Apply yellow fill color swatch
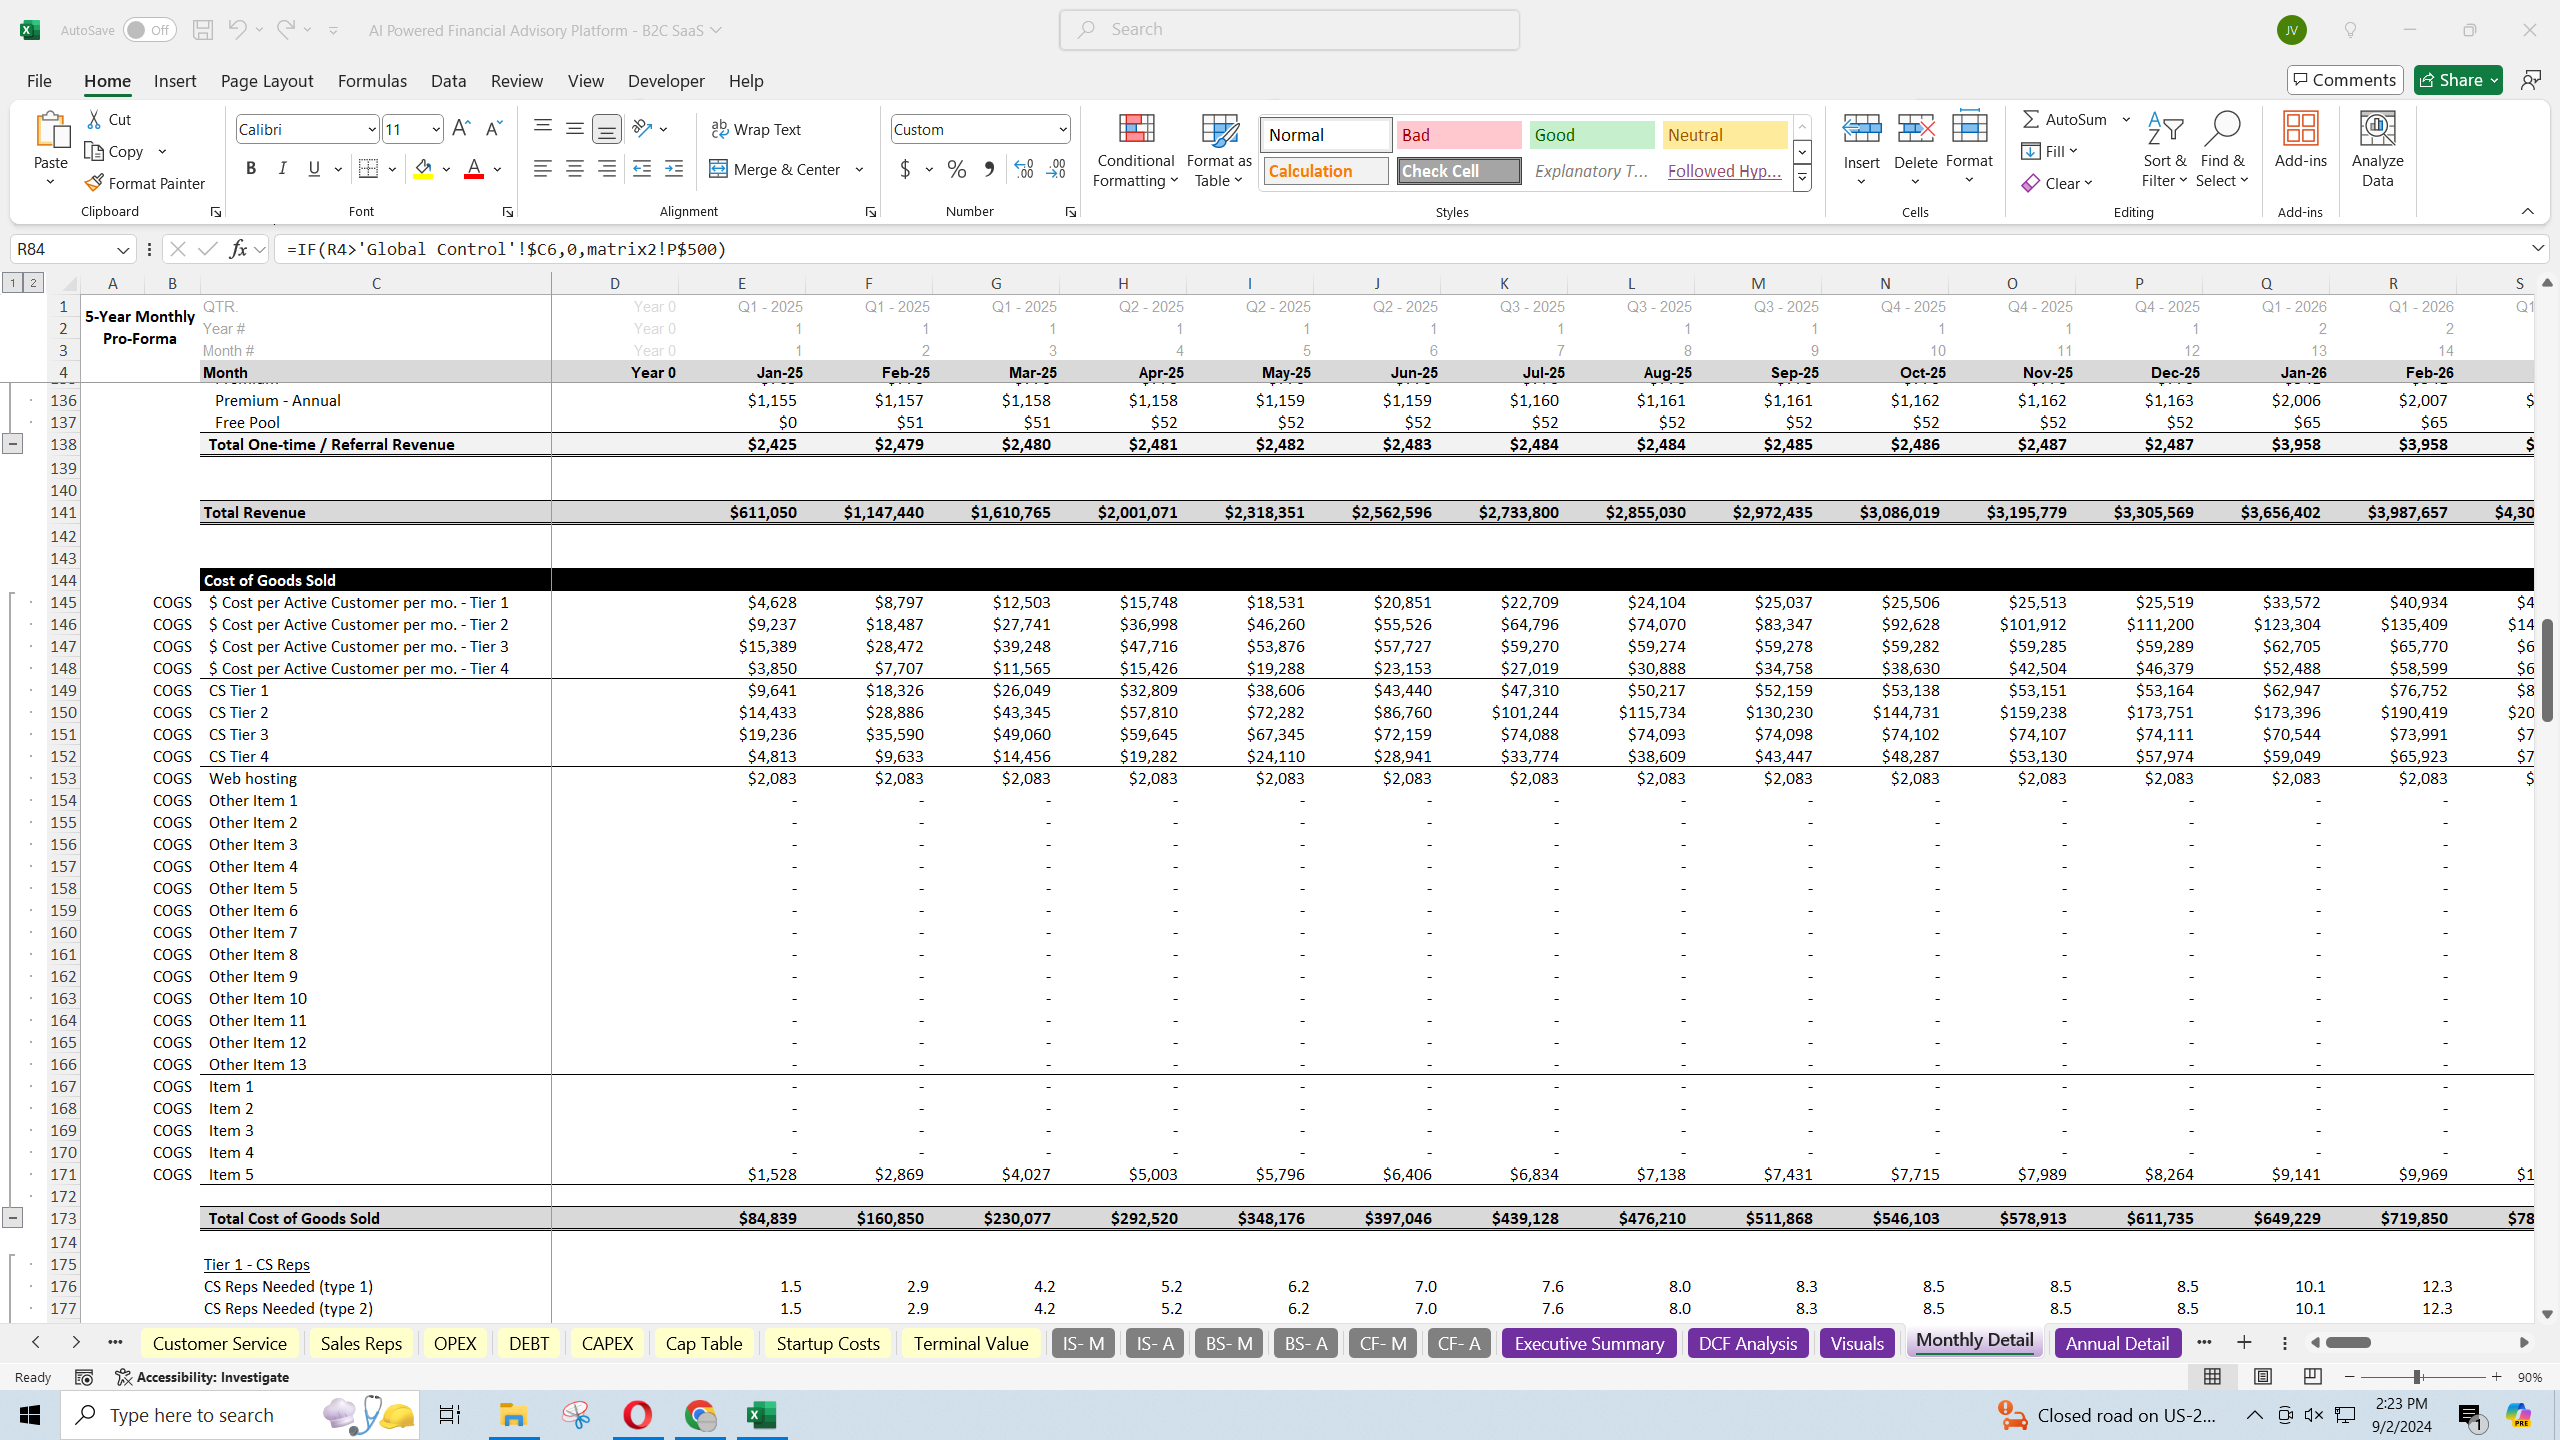This screenshot has height=1440, width=2560. click(x=423, y=169)
